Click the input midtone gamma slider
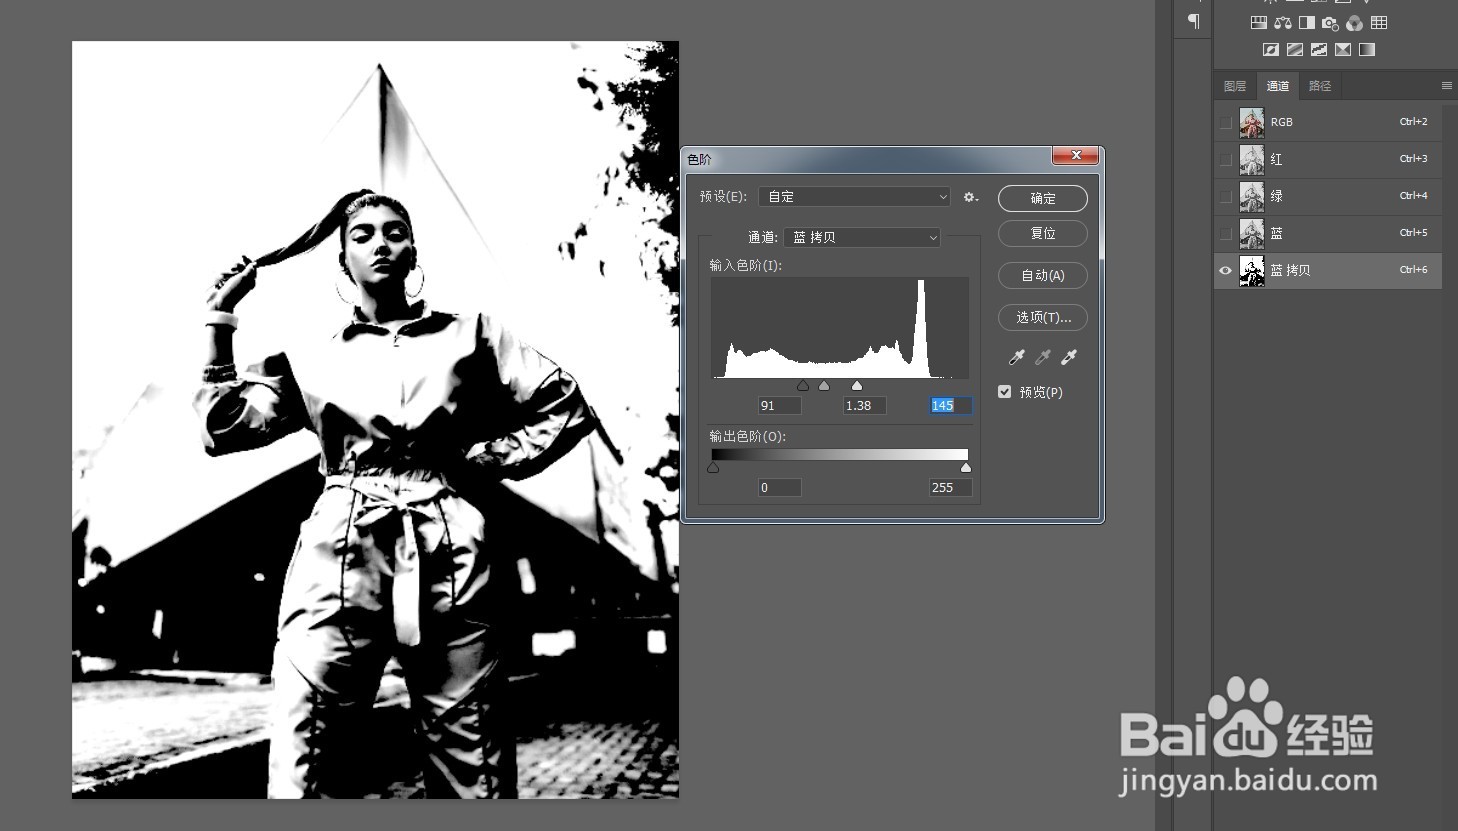 824,386
